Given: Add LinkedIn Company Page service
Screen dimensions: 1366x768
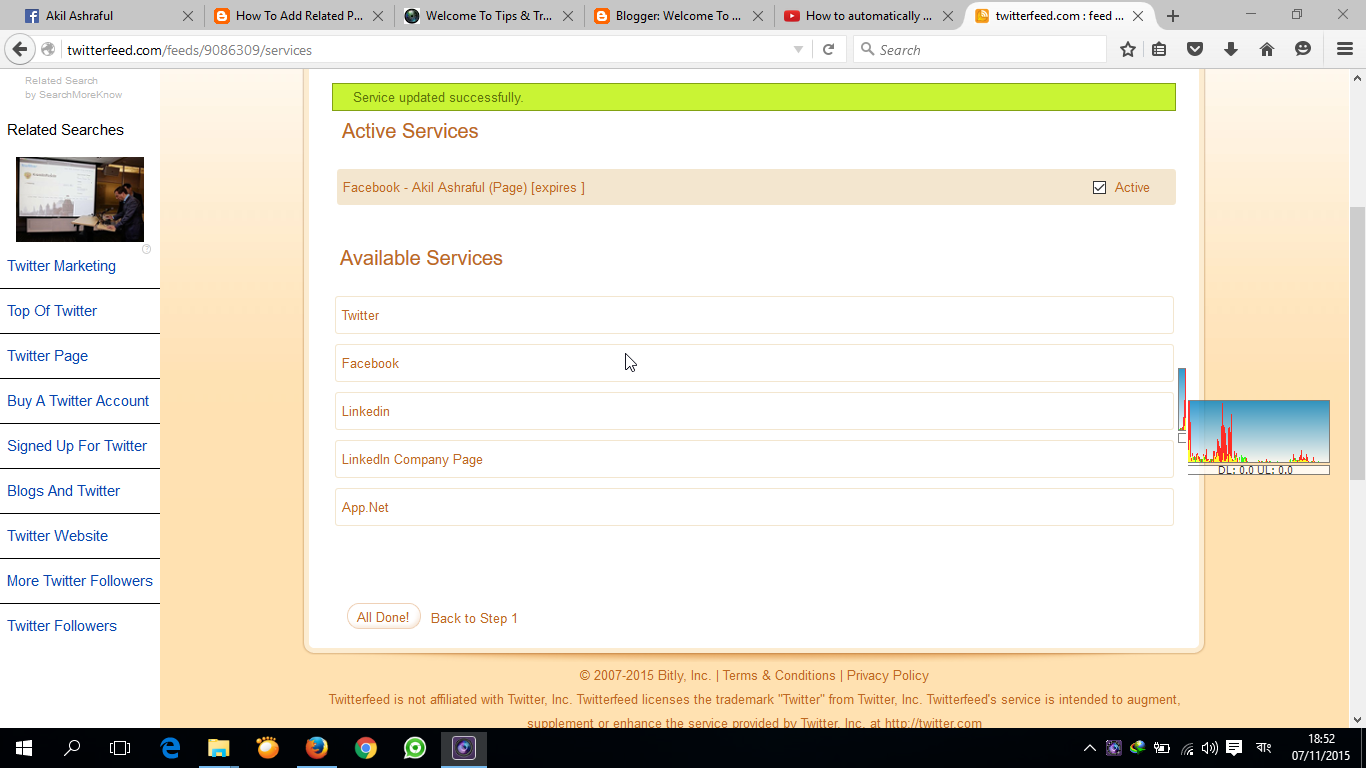Looking at the screenshot, I should pos(754,459).
